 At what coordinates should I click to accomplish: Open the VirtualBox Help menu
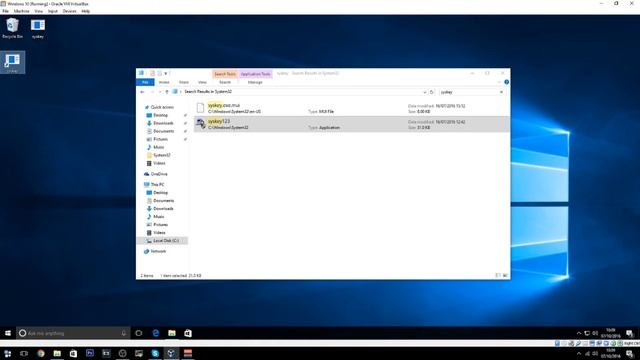[x=85, y=11]
